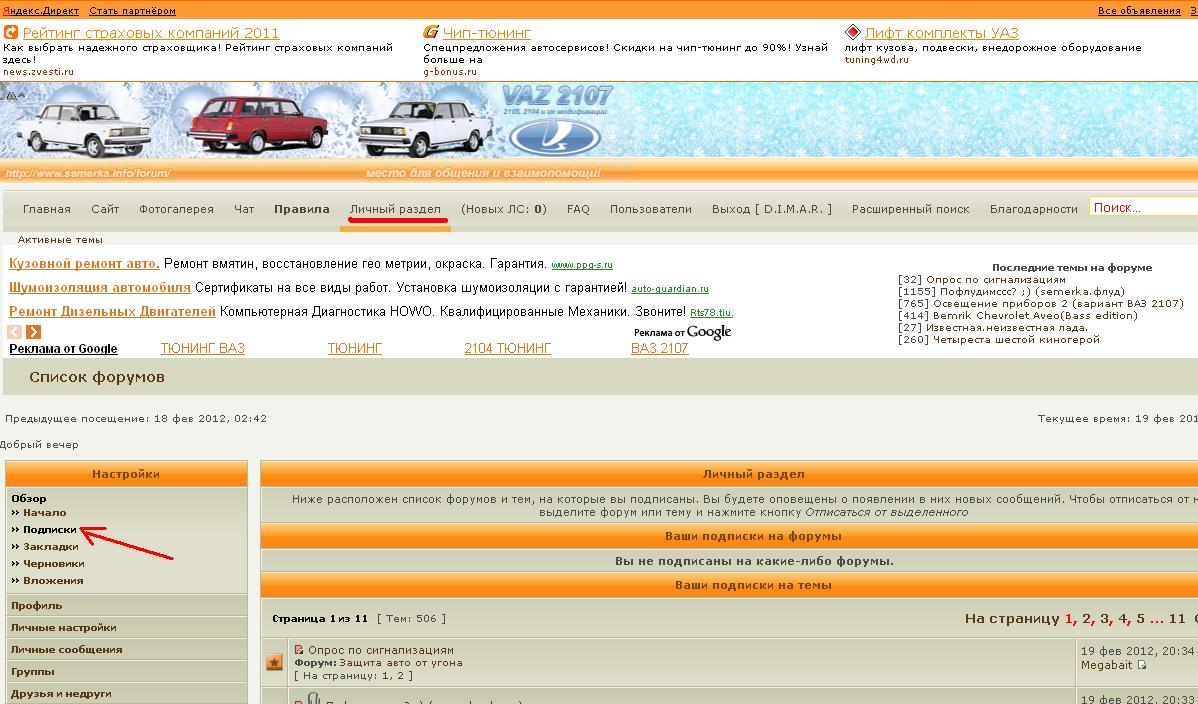Image resolution: width=1198 pixels, height=704 pixels.
Task: Click the insurance rating ad icon
Action: pos(11,33)
